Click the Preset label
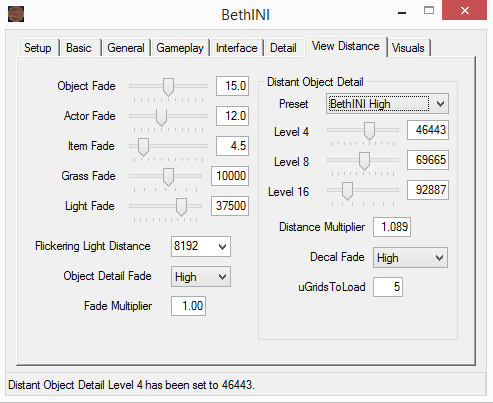 tap(294, 104)
